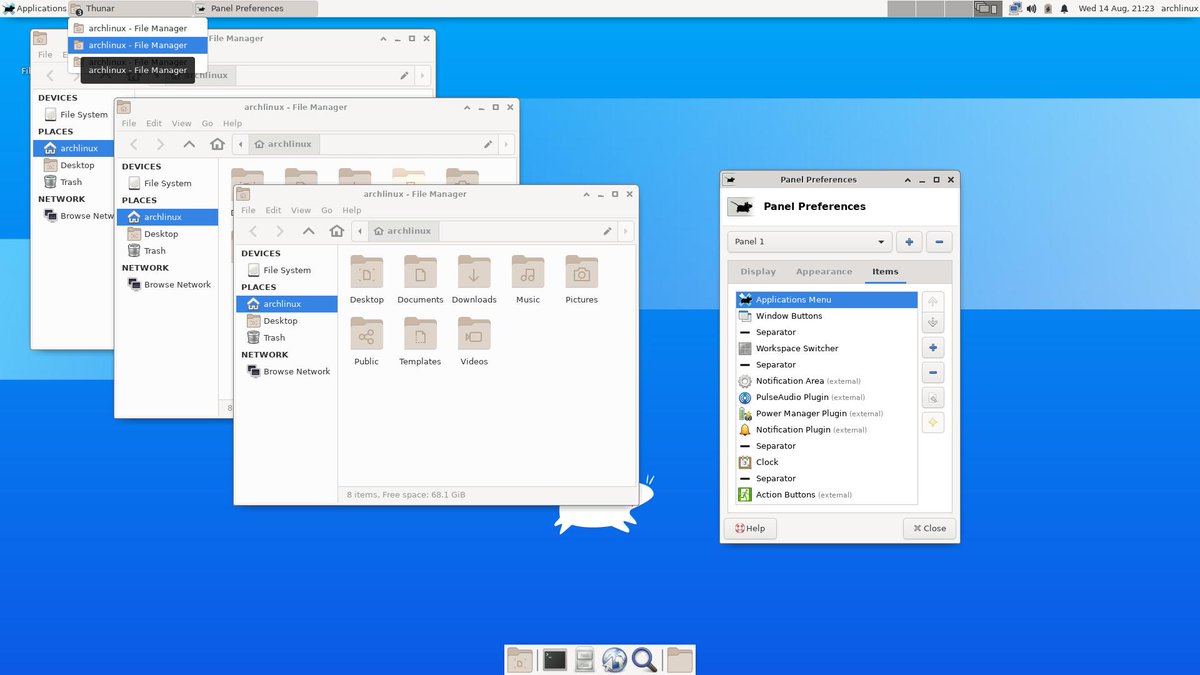This screenshot has height=675, width=1200.
Task: Click Close button in Panel Preferences
Action: pyautogui.click(x=929, y=528)
